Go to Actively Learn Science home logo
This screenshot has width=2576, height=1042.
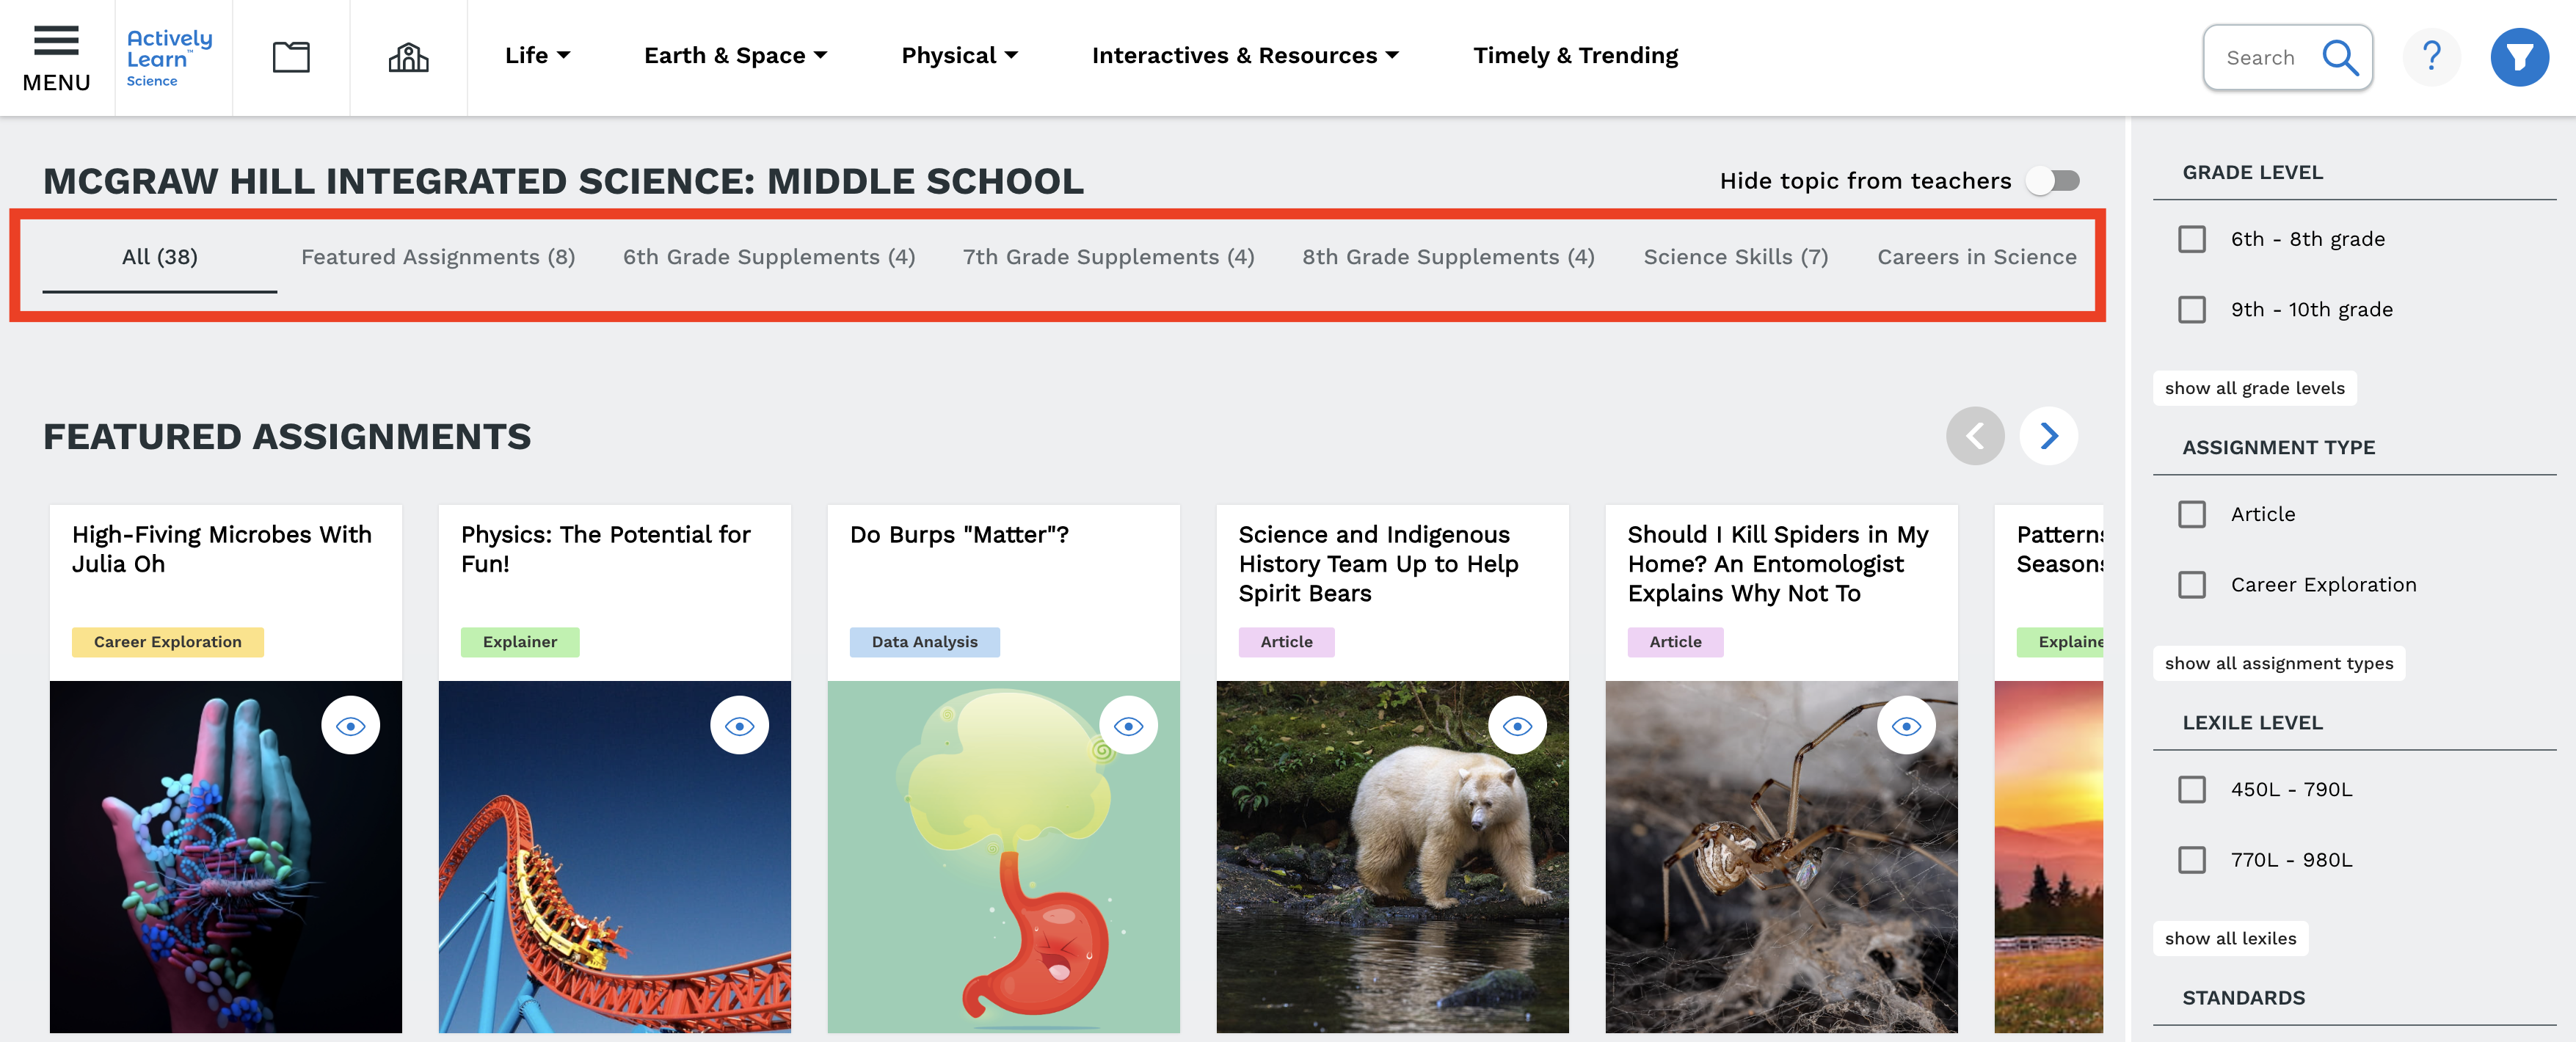(169, 58)
